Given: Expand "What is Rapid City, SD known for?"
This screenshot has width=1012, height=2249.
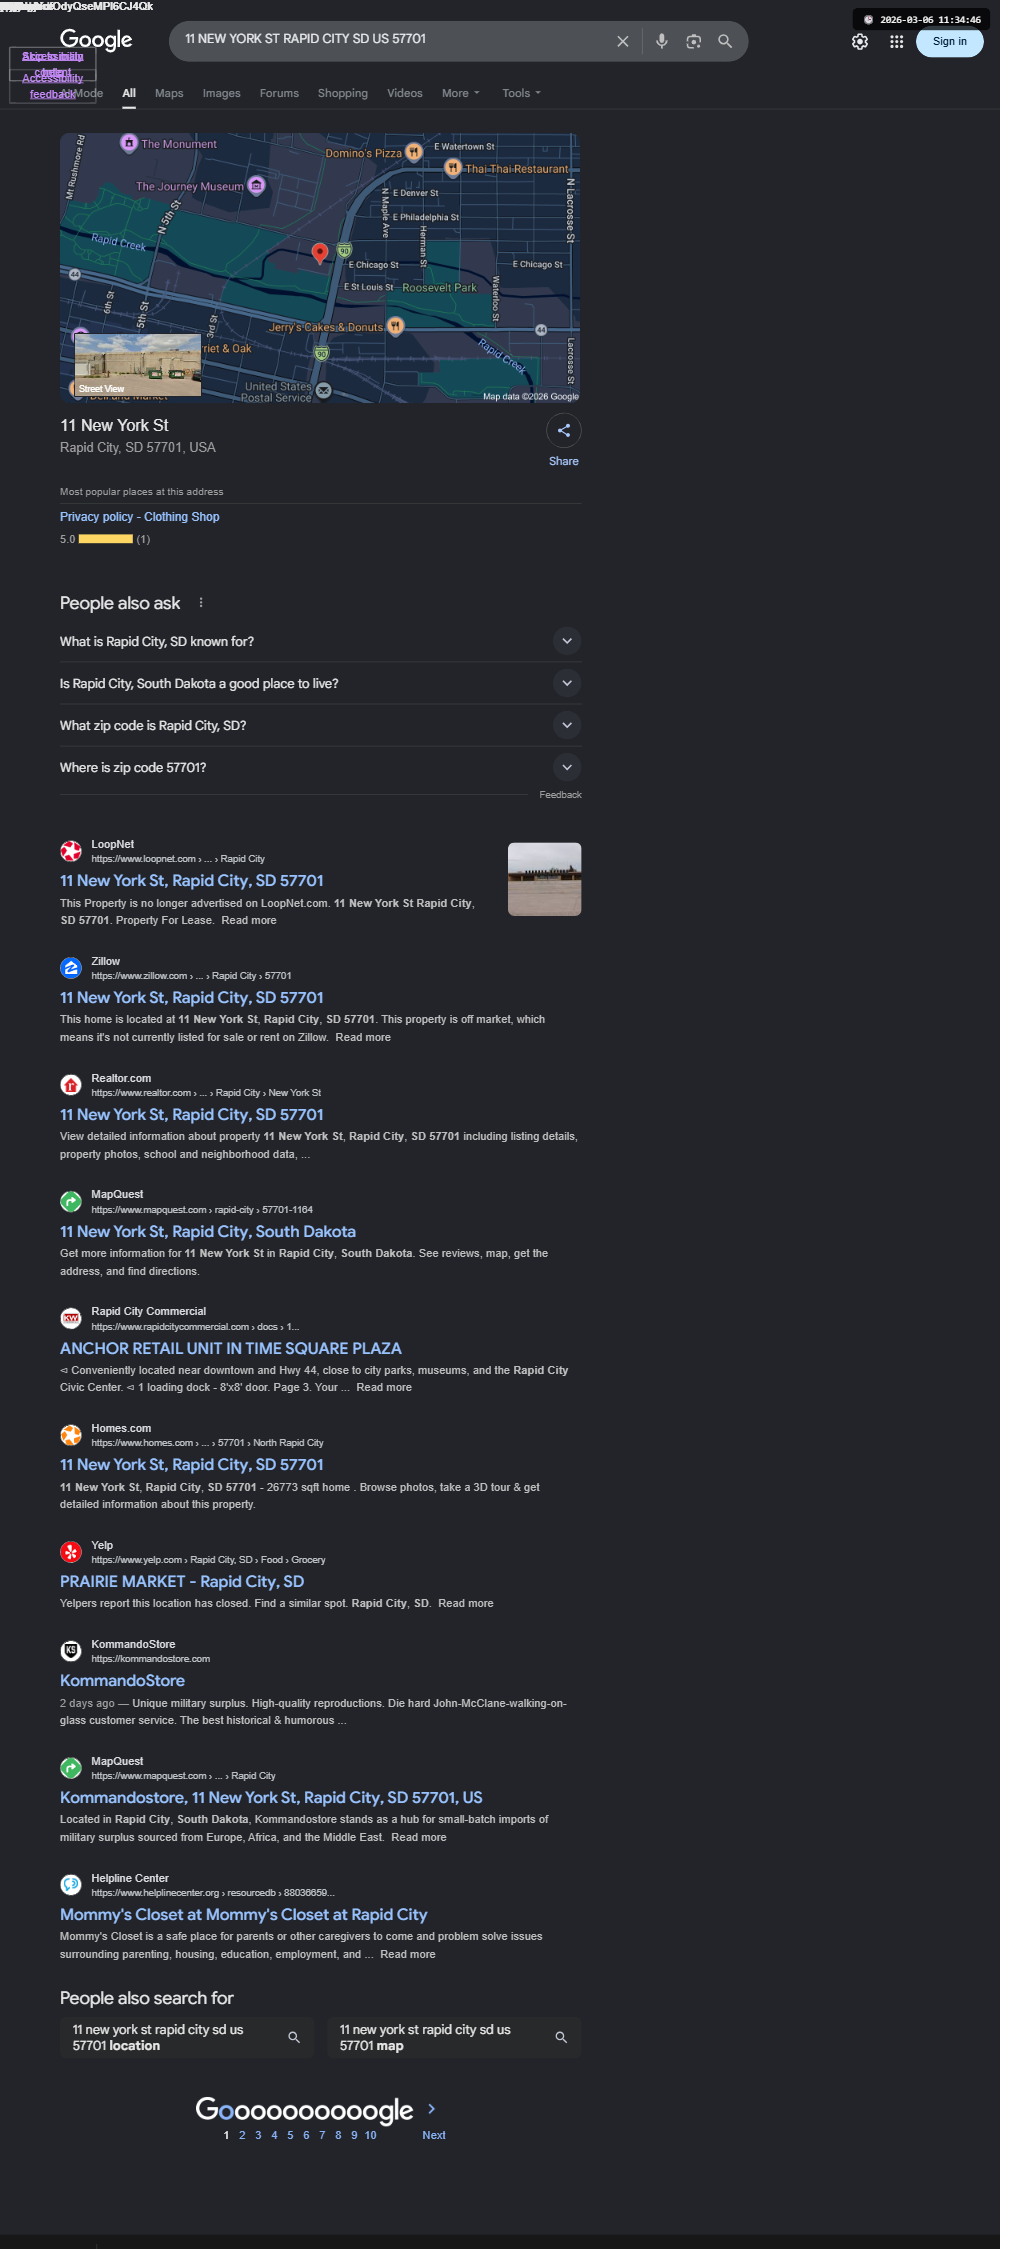Looking at the screenshot, I should tap(320, 641).
